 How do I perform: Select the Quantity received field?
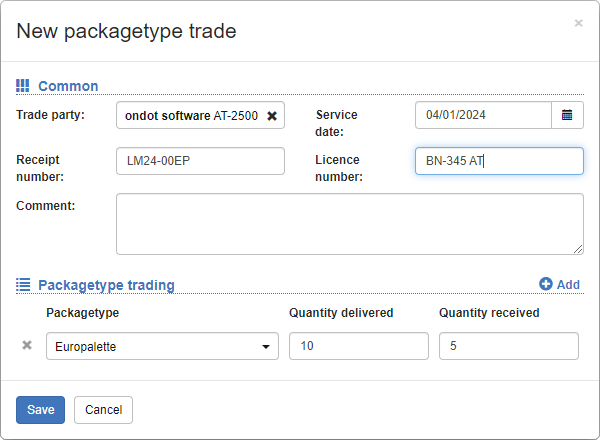point(508,346)
